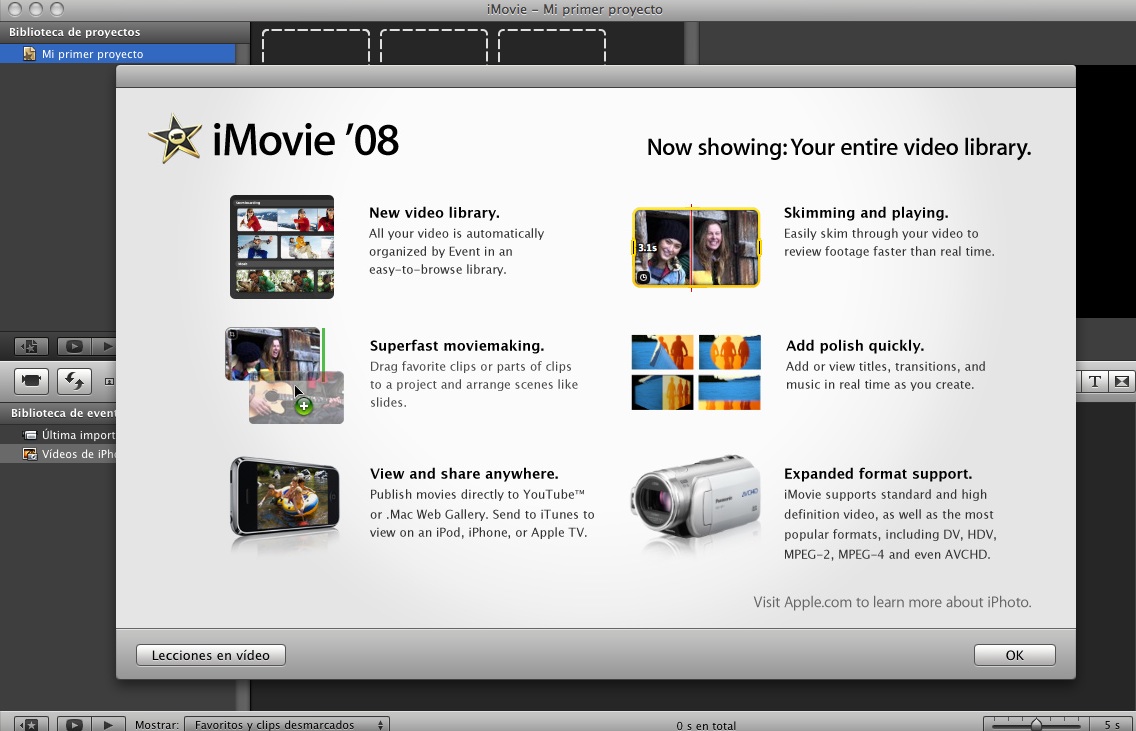The width and height of the screenshot is (1136, 731).
Task: Click the iPhone image showing rafting video
Action: (x=285, y=497)
